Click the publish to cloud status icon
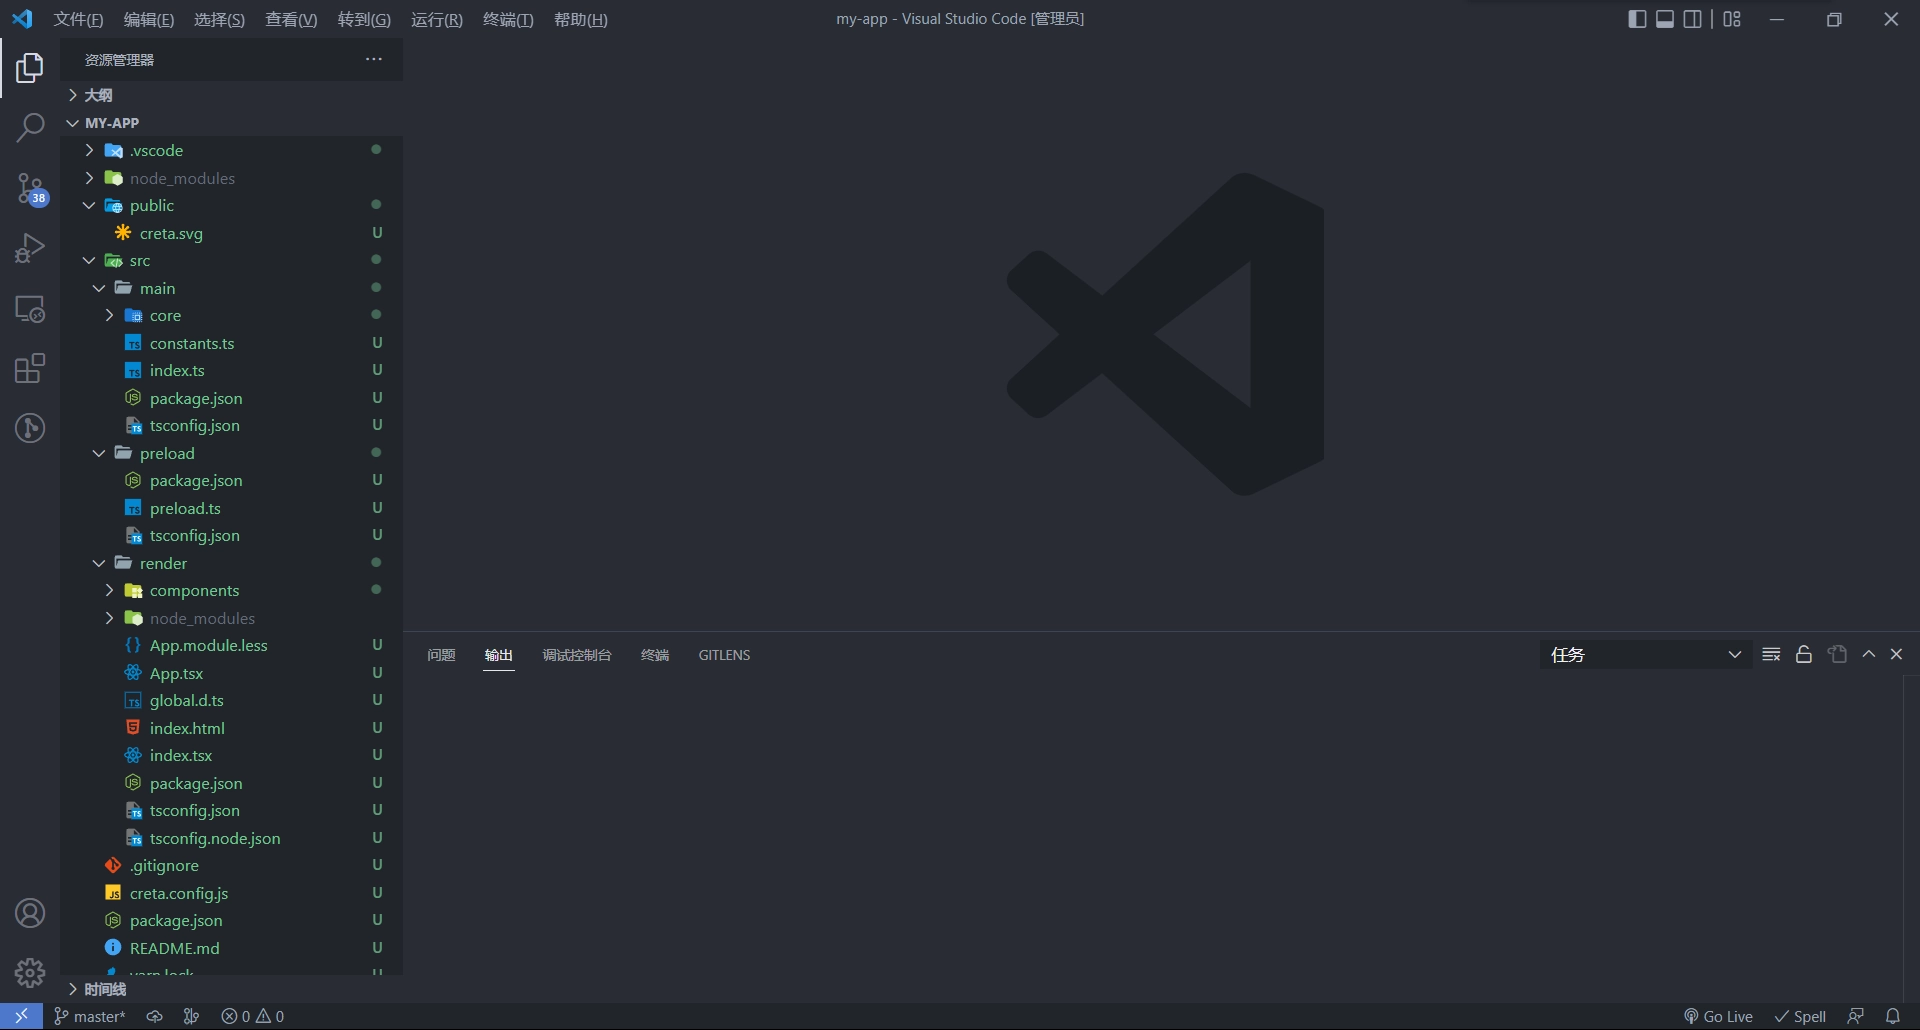Image resolution: width=1920 pixels, height=1030 pixels. pos(155,1016)
